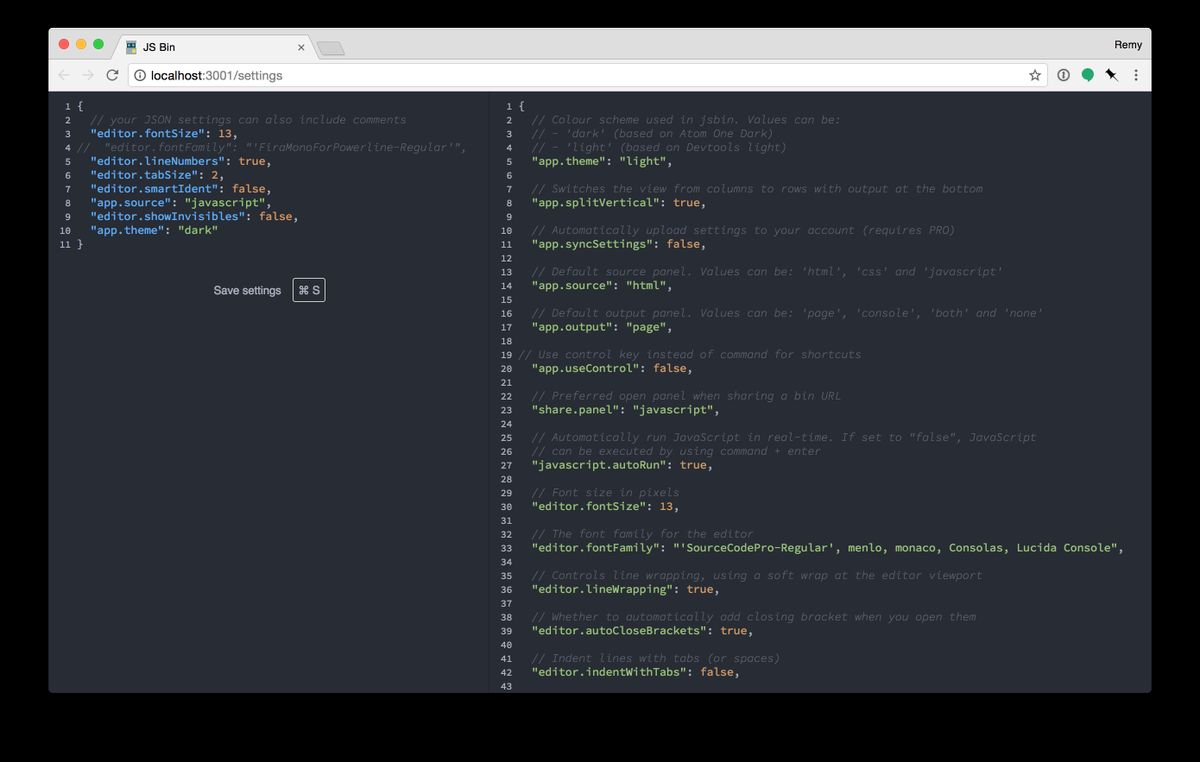Click the site info icon by localhost
1200x762 pixels.
point(140,75)
